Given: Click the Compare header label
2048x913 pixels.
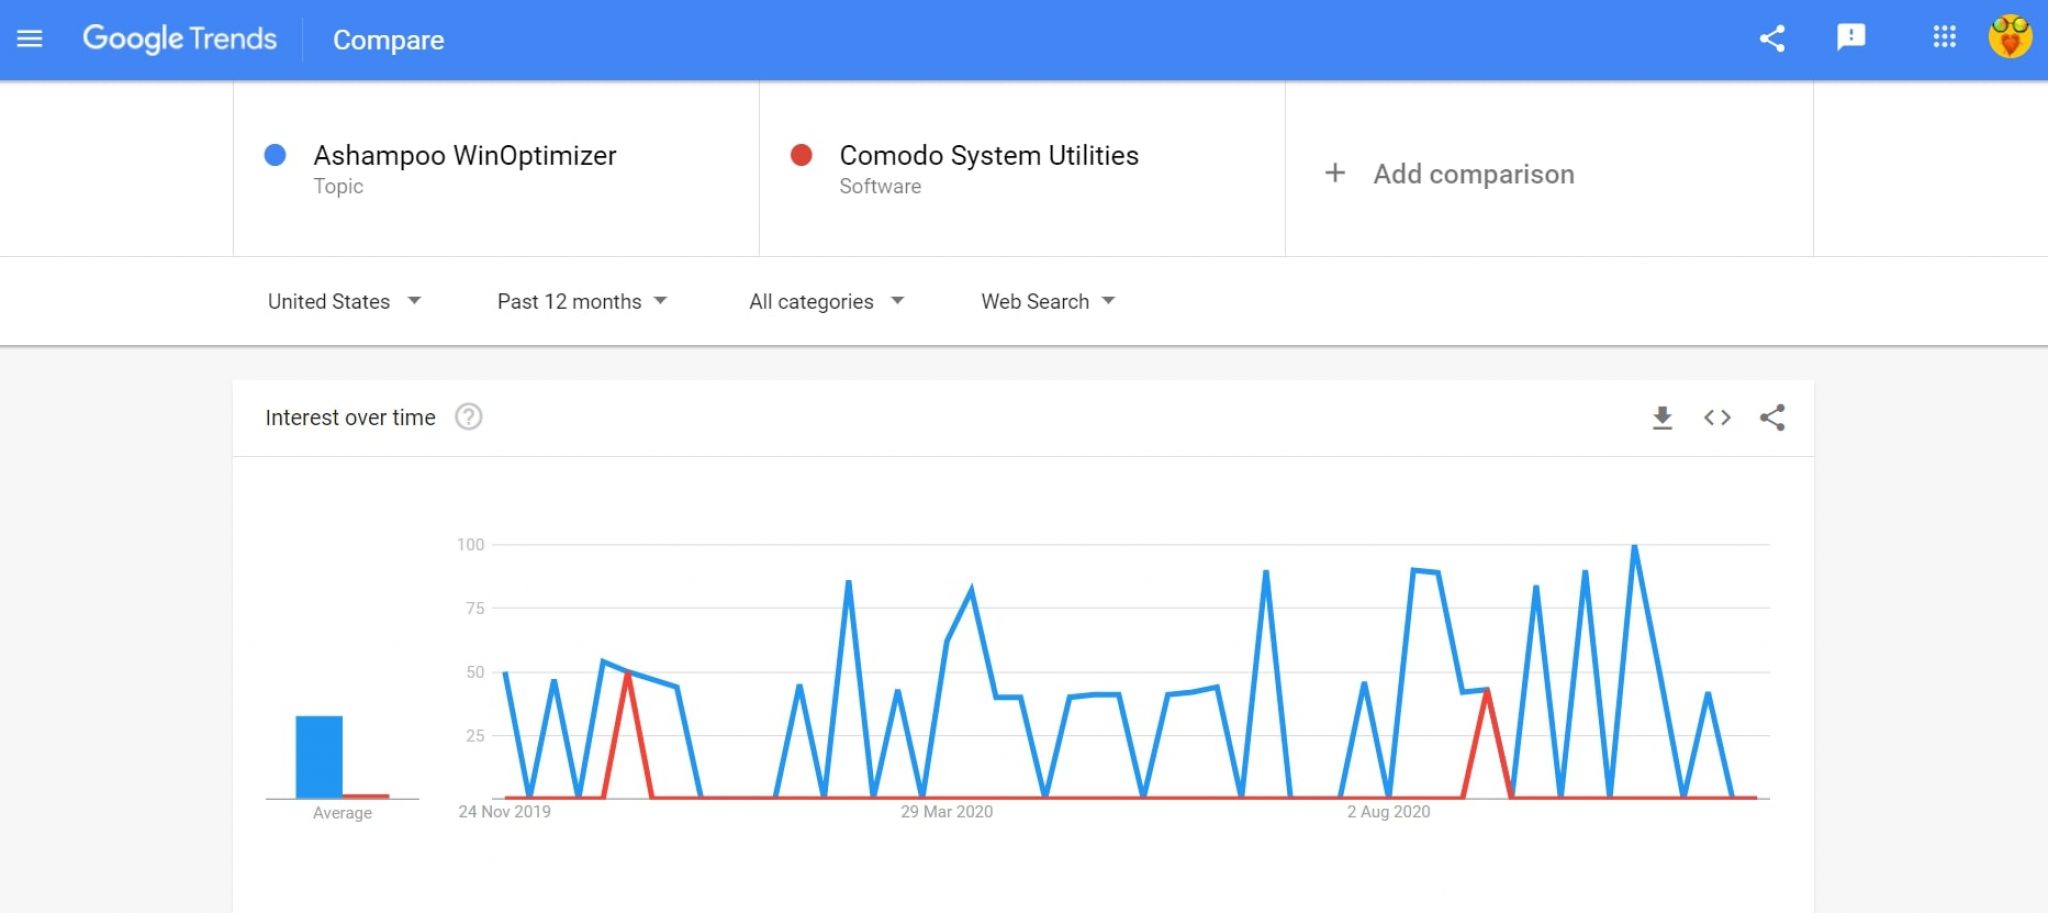Looking at the screenshot, I should coord(388,40).
